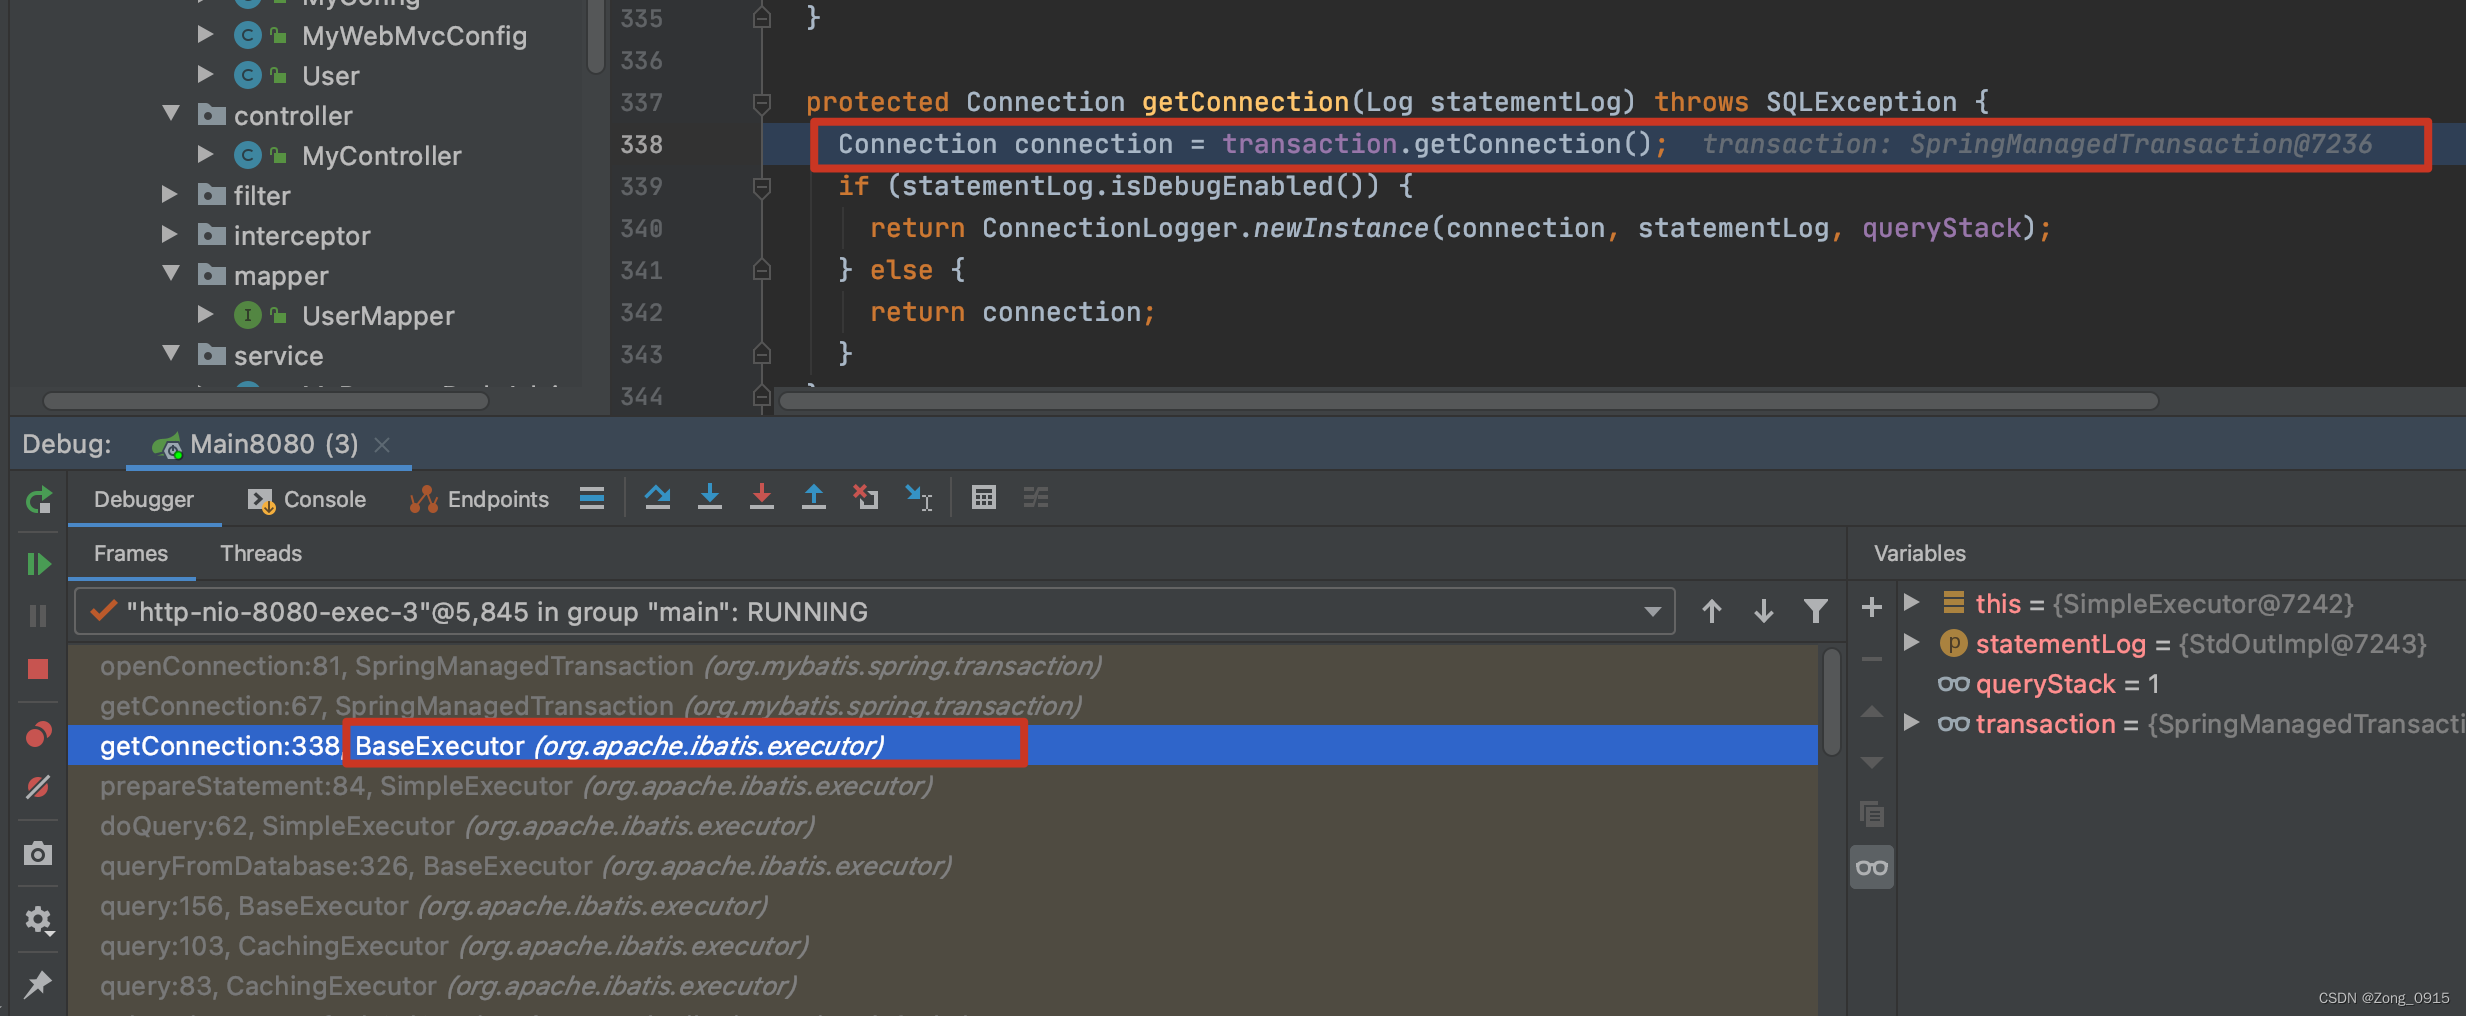Viewport: 2466px width, 1016px height.
Task: Click fold marker at line 337
Action: click(x=762, y=102)
